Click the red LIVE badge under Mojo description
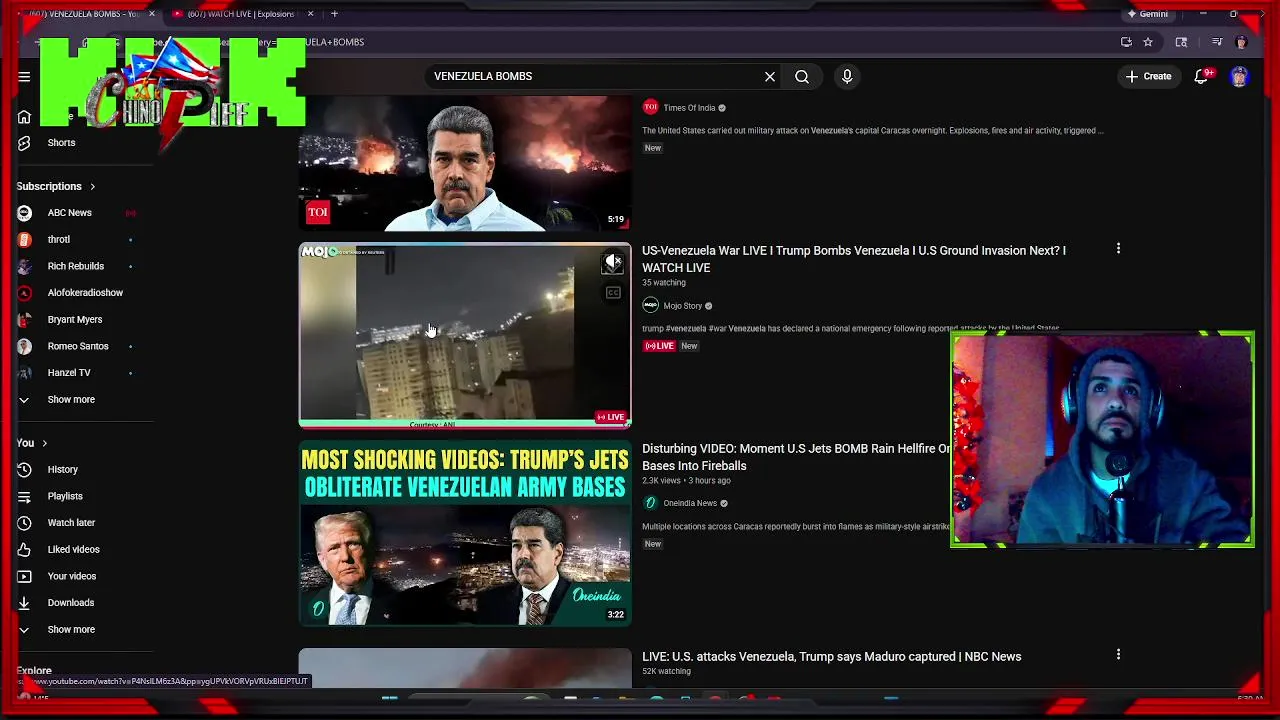The height and width of the screenshot is (720, 1280). click(x=659, y=346)
